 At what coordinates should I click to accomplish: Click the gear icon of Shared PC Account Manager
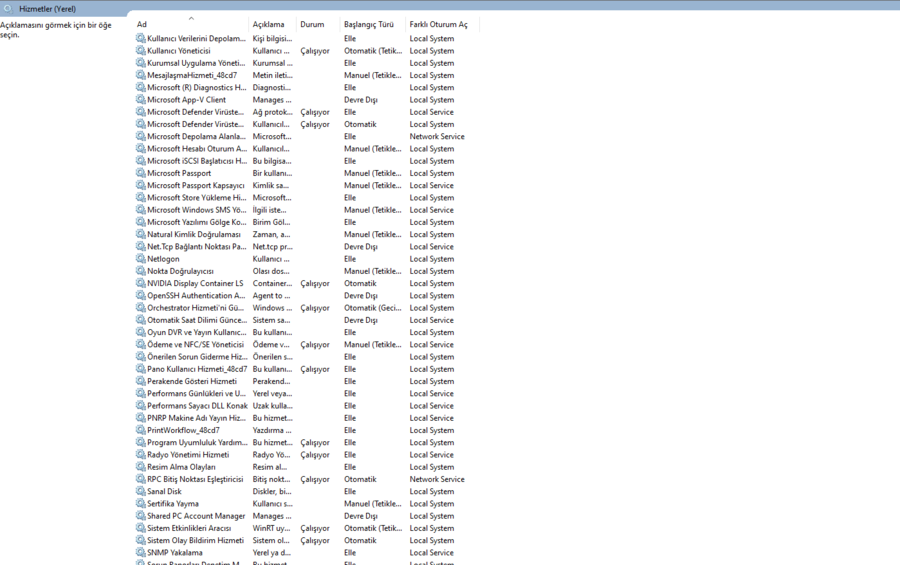(141, 516)
